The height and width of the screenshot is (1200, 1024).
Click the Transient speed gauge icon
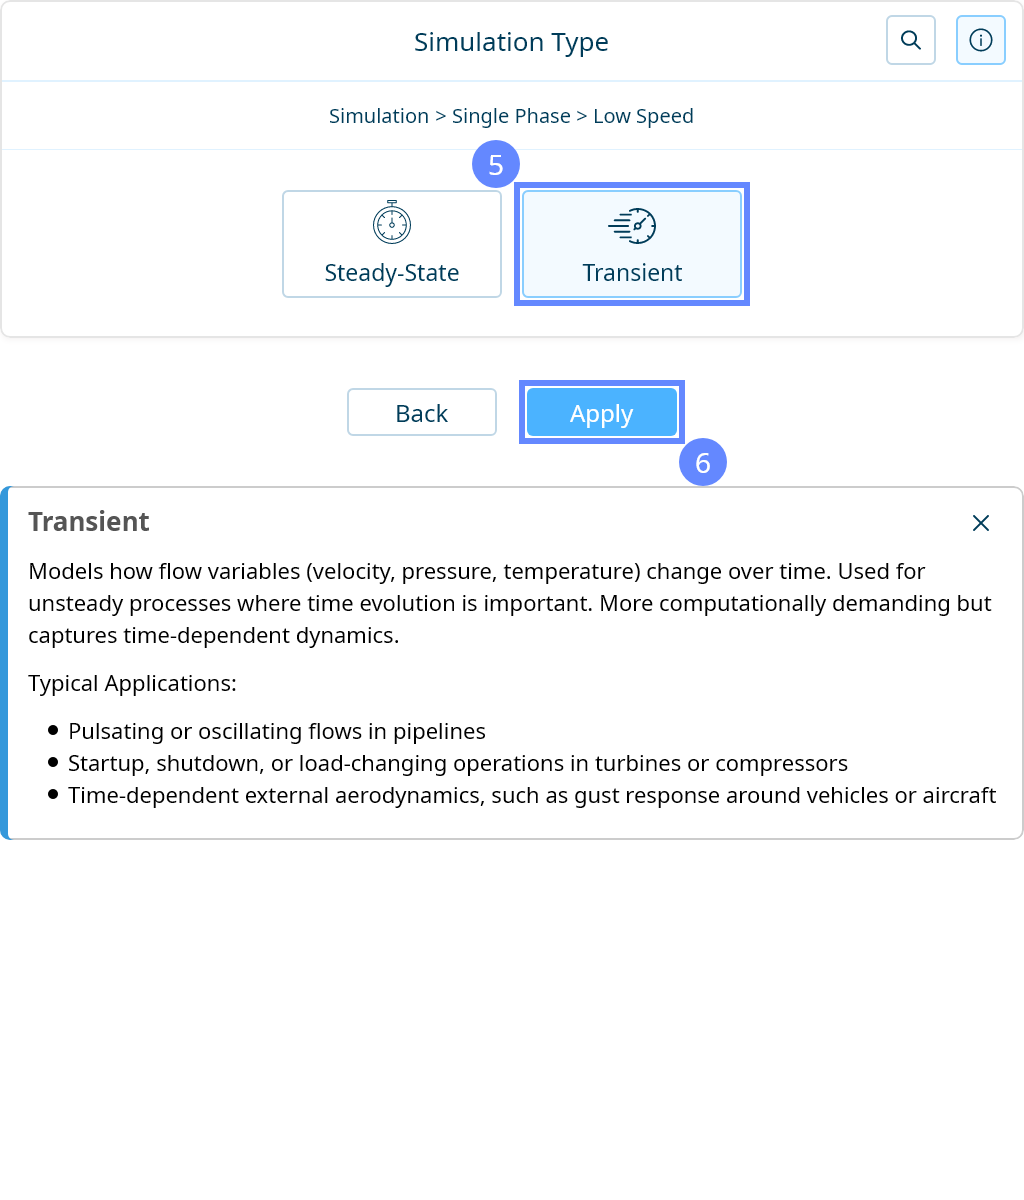632,226
